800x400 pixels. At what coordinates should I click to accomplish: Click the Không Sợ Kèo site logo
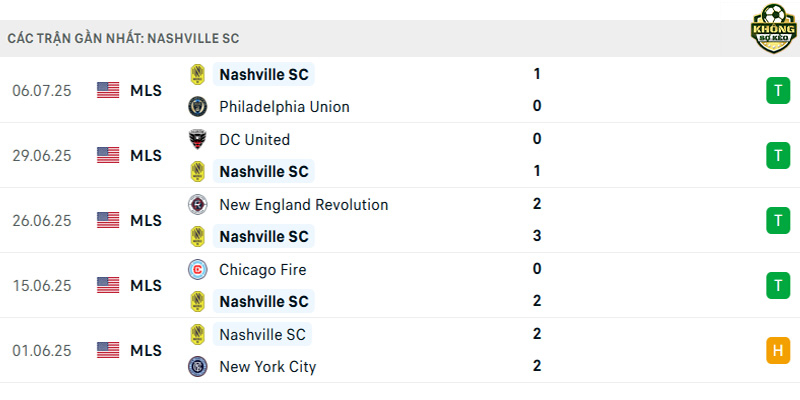(x=773, y=29)
